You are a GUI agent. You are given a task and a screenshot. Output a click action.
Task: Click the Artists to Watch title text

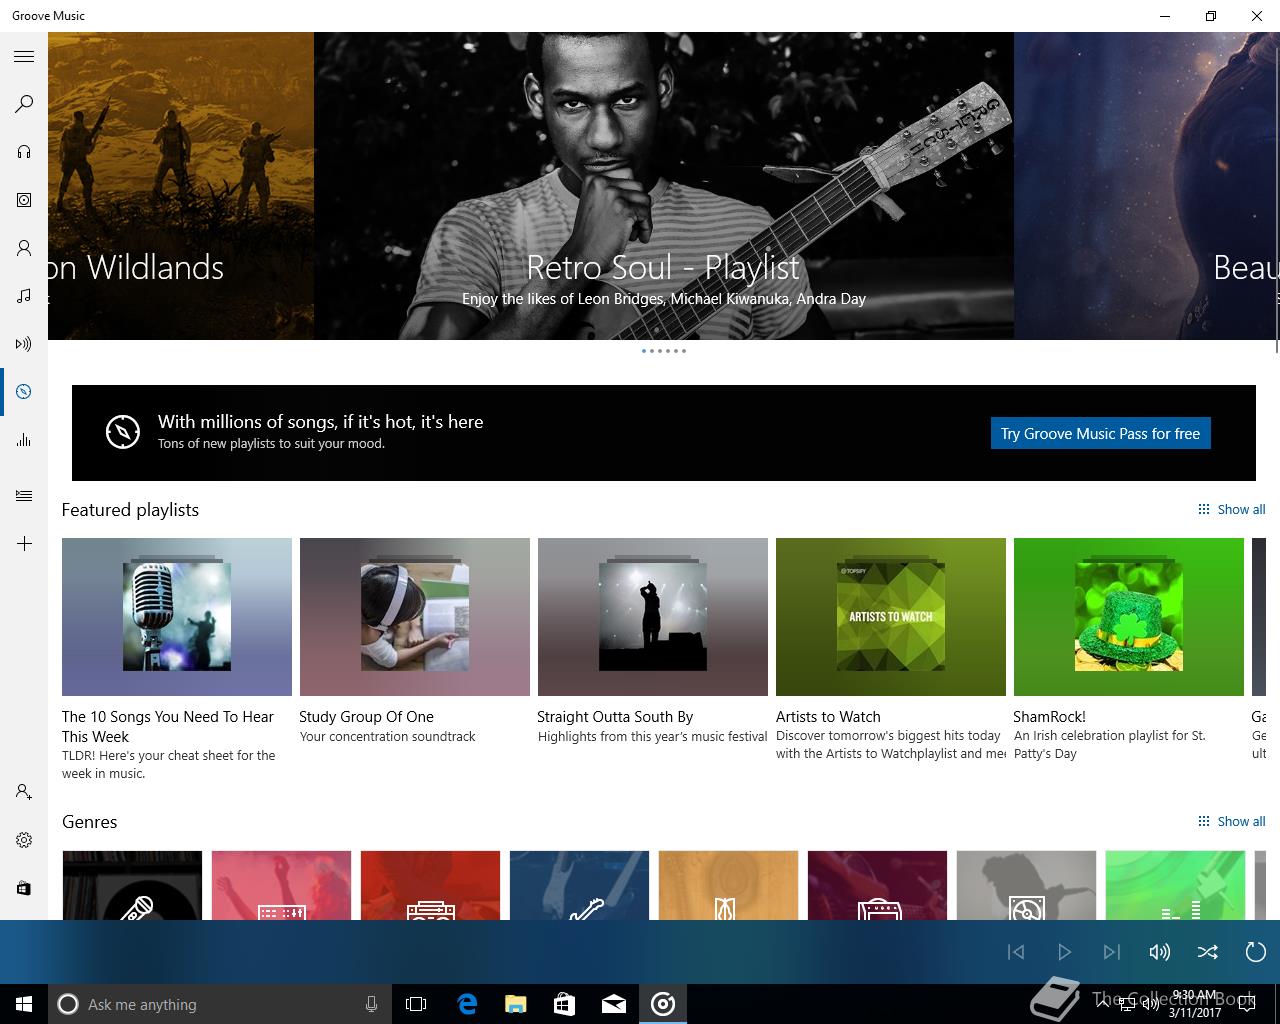(828, 716)
